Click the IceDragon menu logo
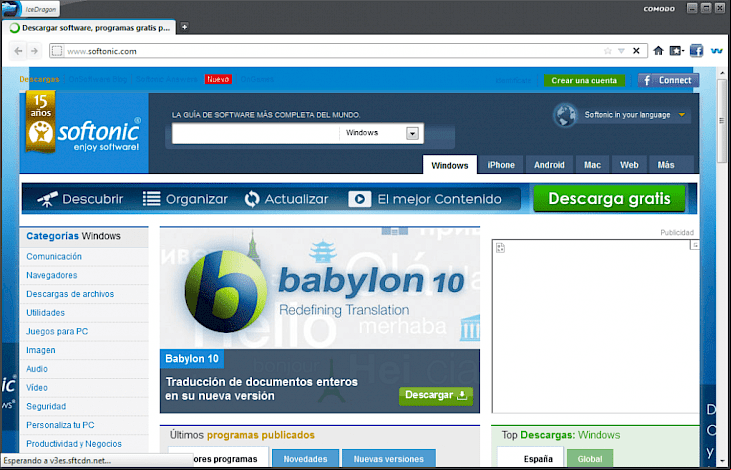Image resolution: width=731 pixels, height=470 pixels. tap(11, 8)
